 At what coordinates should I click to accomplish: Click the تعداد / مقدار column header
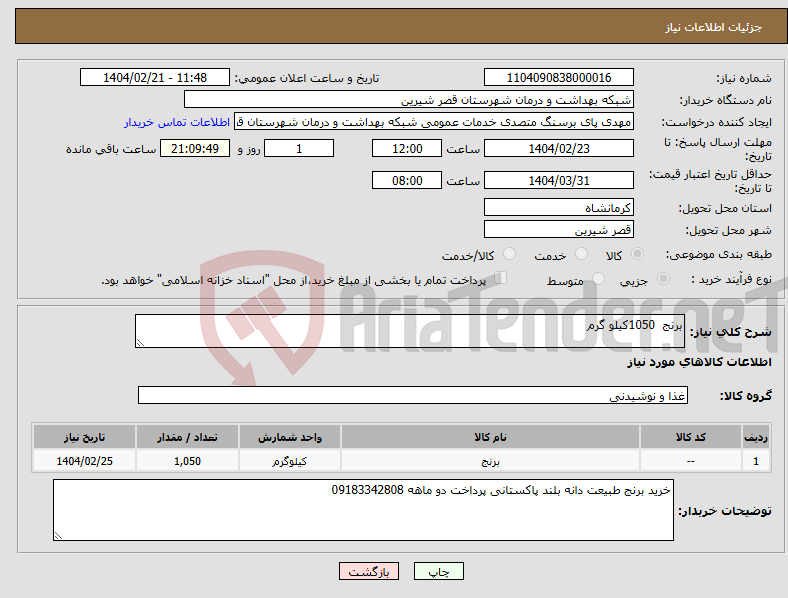pyautogui.click(x=187, y=437)
